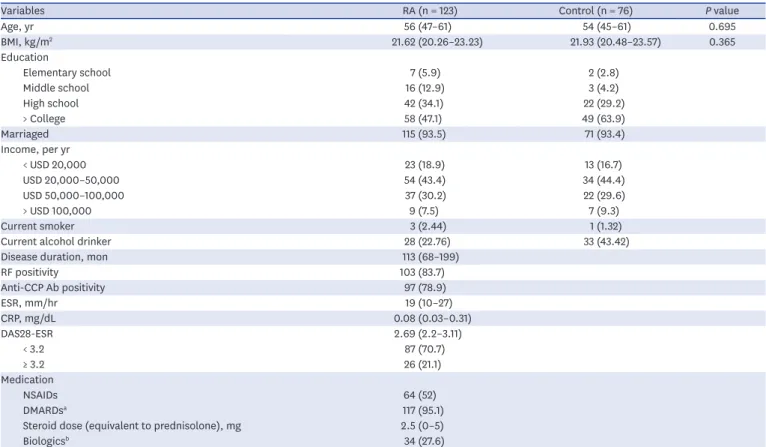Screen dimensions: 766x447
Task: Click the value '49 (63.9)'
Action: pos(604,119)
